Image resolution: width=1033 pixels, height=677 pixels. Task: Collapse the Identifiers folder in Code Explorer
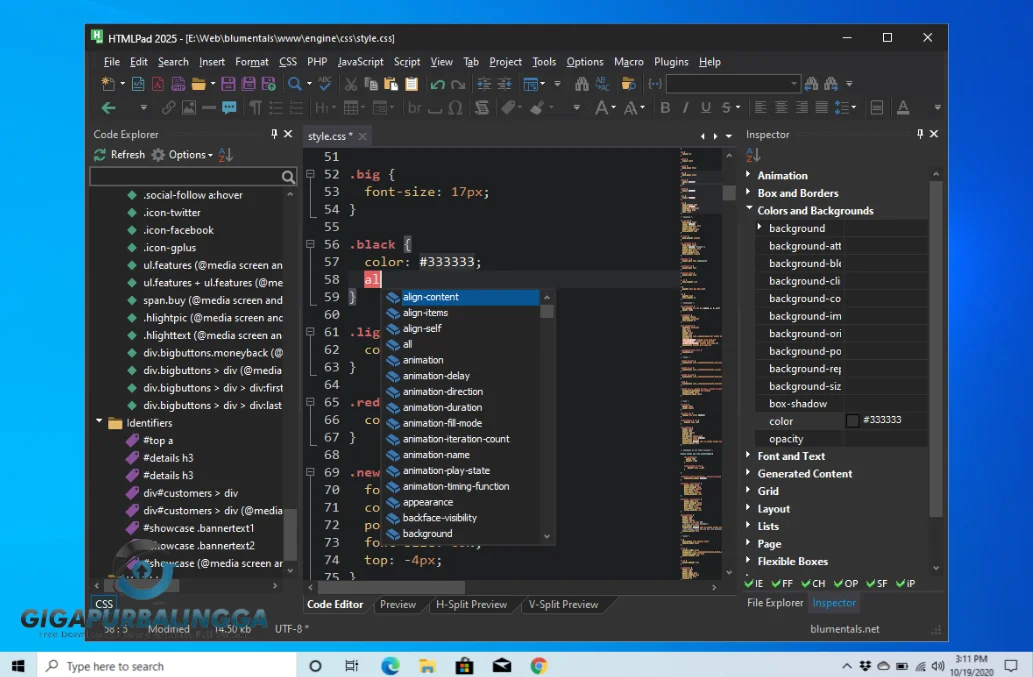[99, 421]
